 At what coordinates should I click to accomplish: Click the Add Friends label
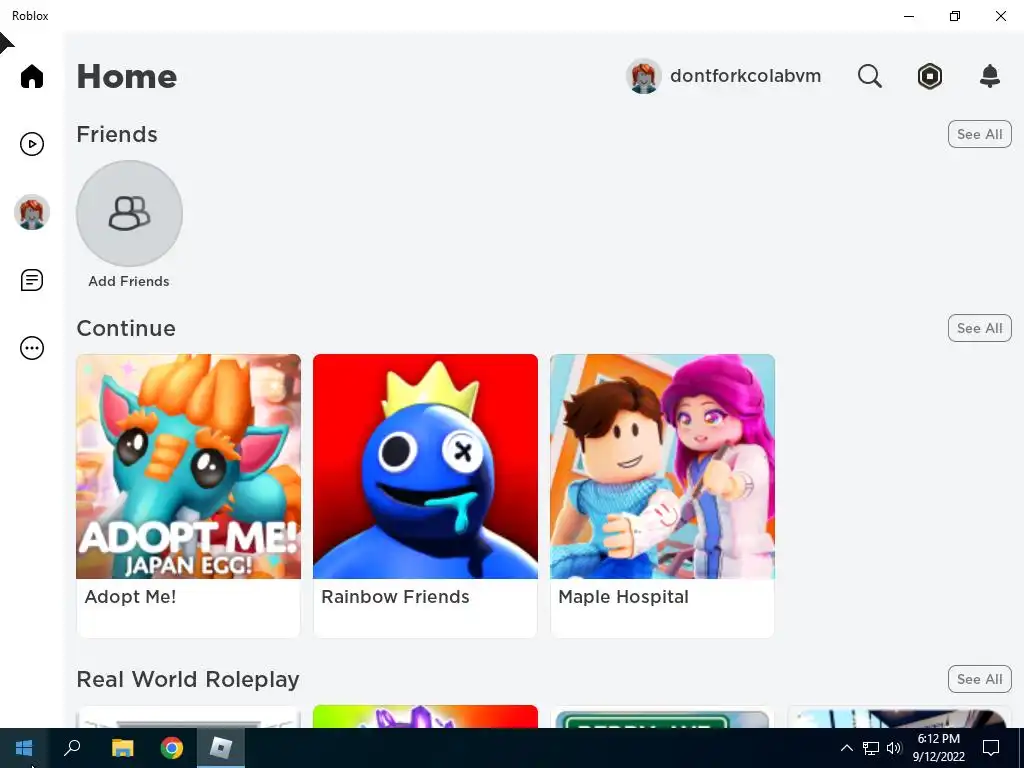(129, 281)
